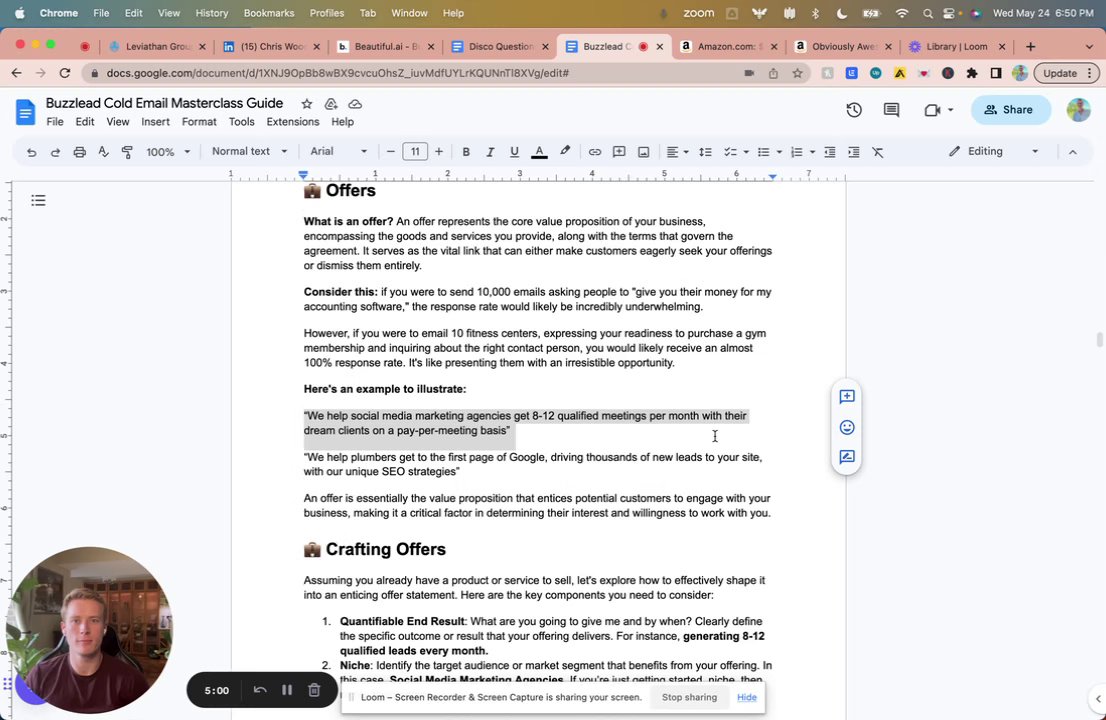Click the Stop sharing button
Screen dimensions: 1106x720
point(689,697)
